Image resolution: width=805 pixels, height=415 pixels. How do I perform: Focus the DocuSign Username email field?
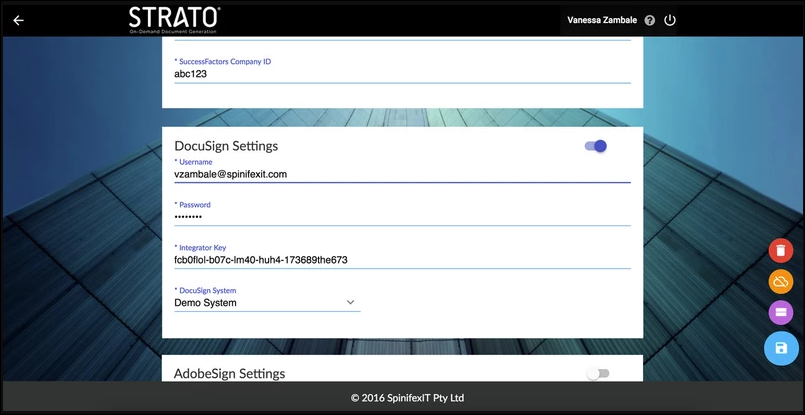coord(400,173)
